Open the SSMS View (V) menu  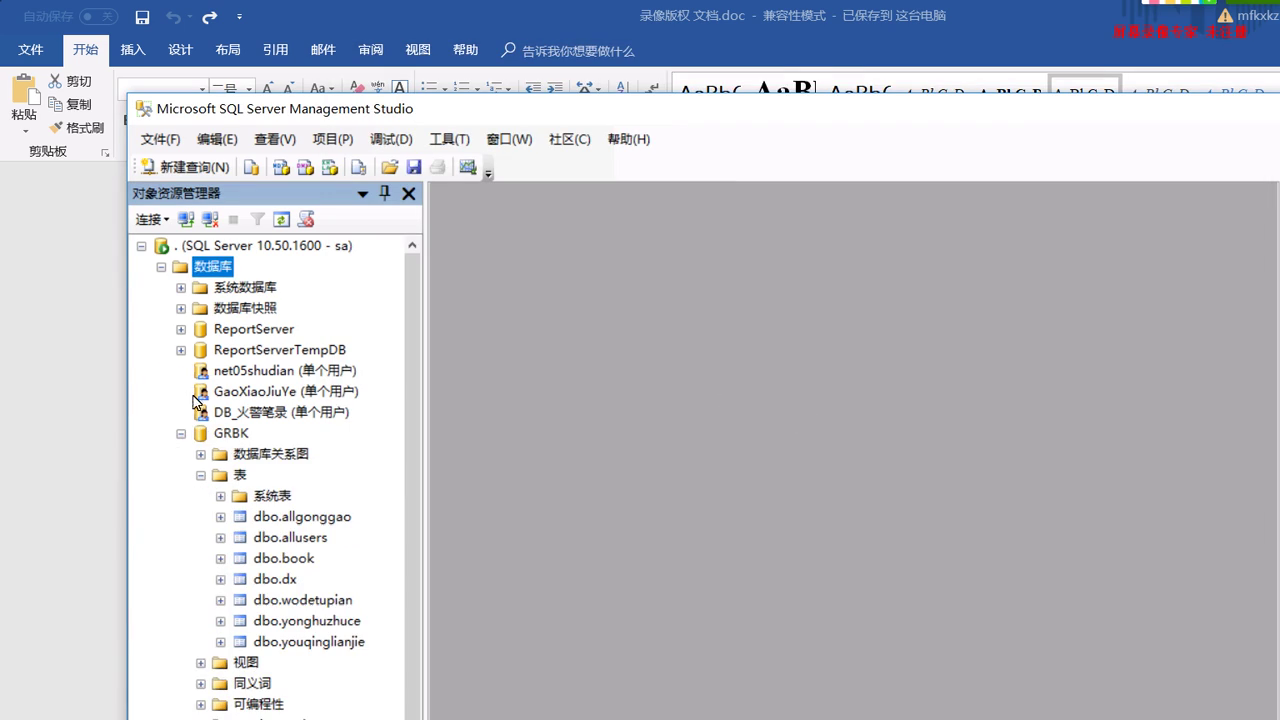coord(275,139)
